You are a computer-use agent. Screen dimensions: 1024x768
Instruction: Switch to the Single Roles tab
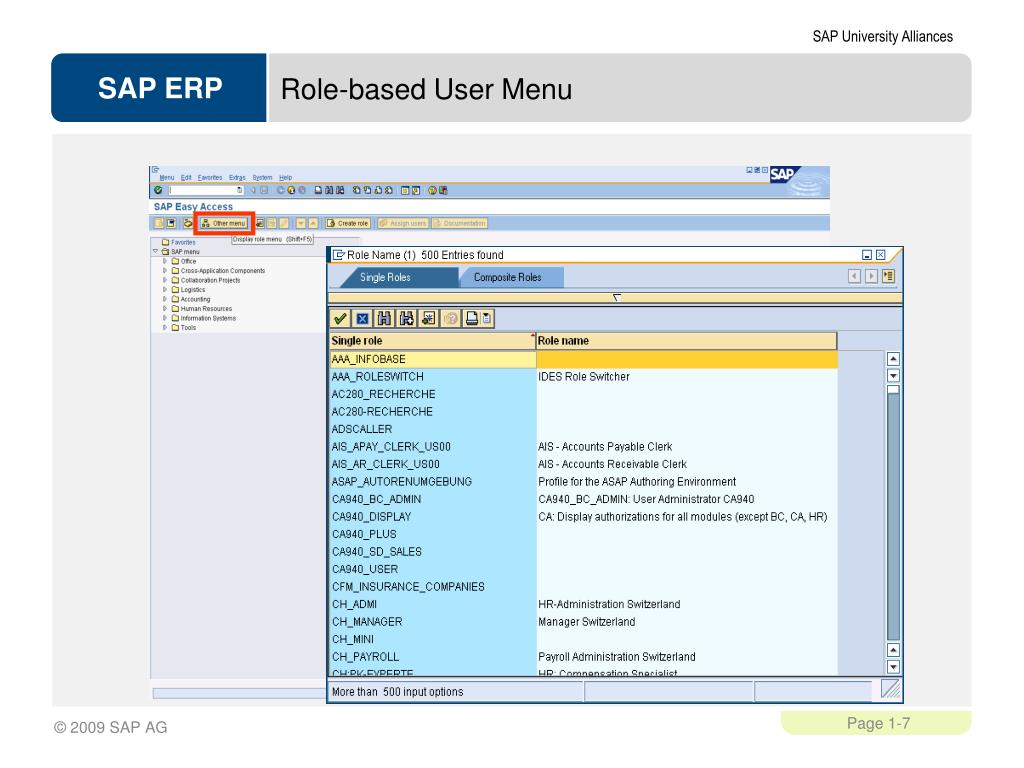pyautogui.click(x=385, y=278)
